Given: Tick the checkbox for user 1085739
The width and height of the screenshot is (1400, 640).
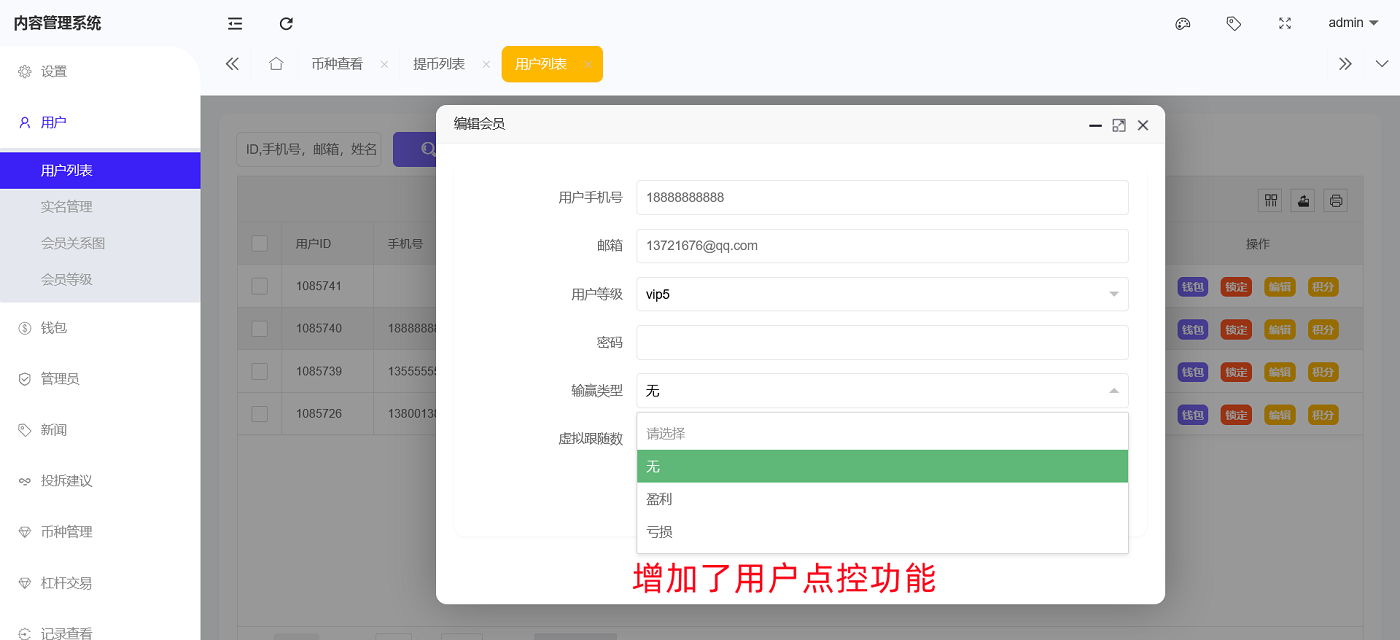Looking at the screenshot, I should [x=260, y=371].
